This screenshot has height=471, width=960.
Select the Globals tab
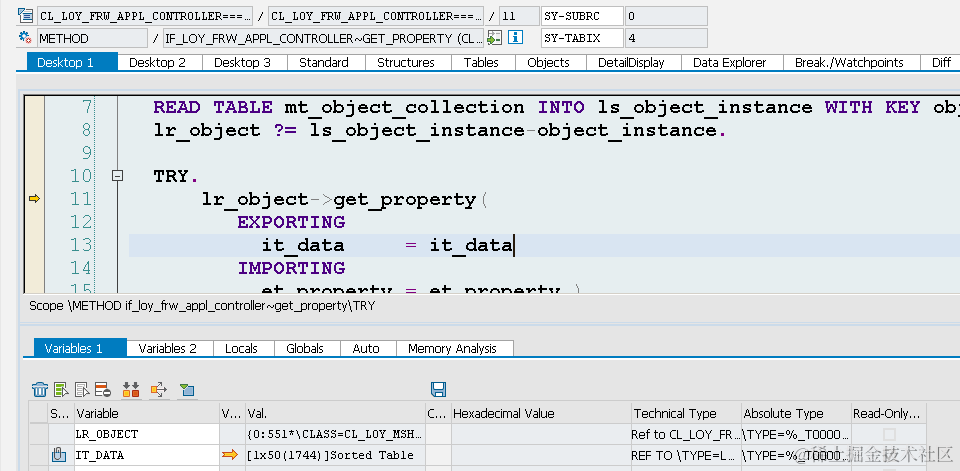tap(305, 349)
